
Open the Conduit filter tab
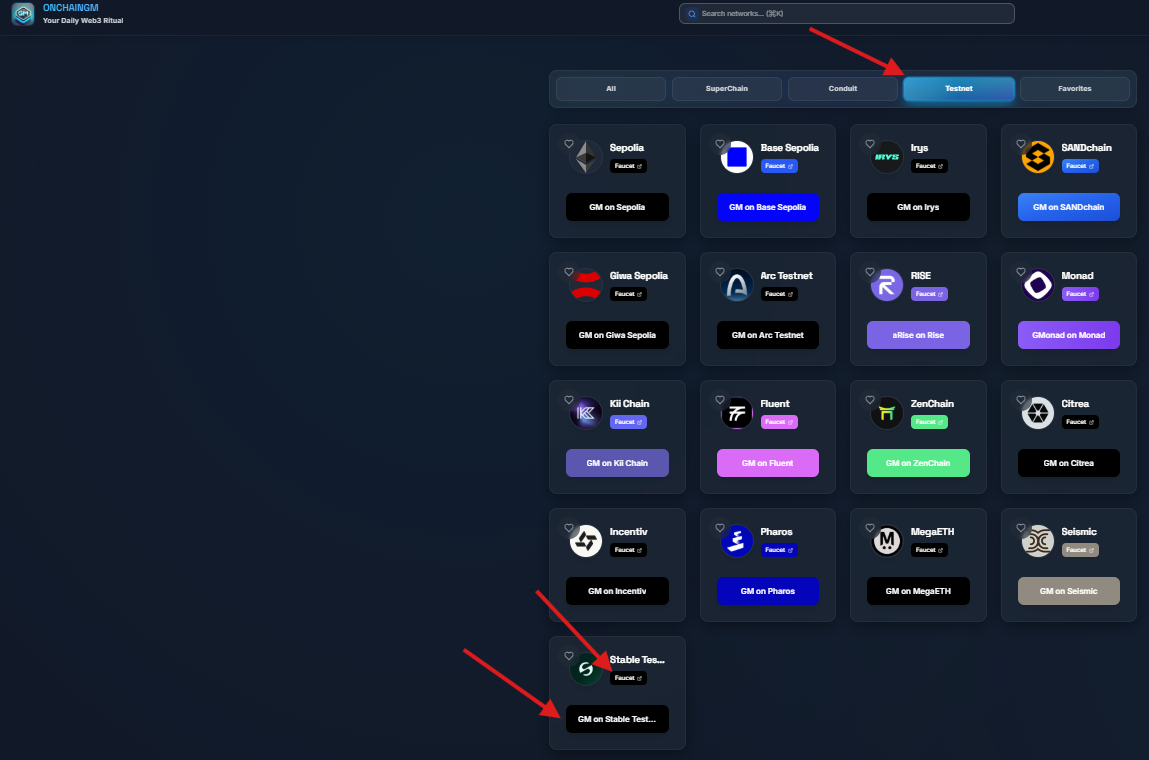[x=842, y=89]
